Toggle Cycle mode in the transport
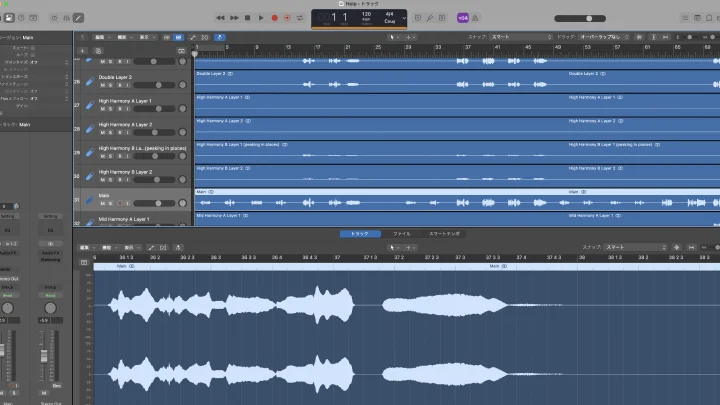Image resolution: width=720 pixels, height=405 pixels. tap(300, 18)
